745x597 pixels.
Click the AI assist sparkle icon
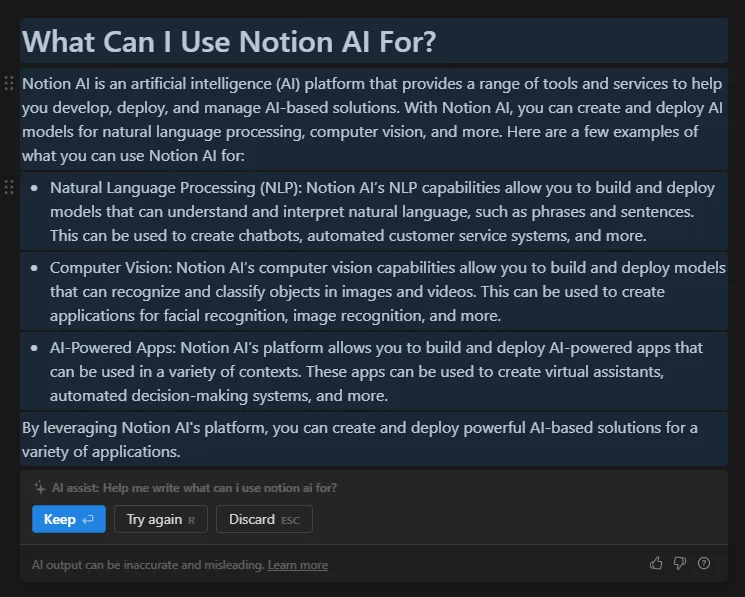coord(40,488)
